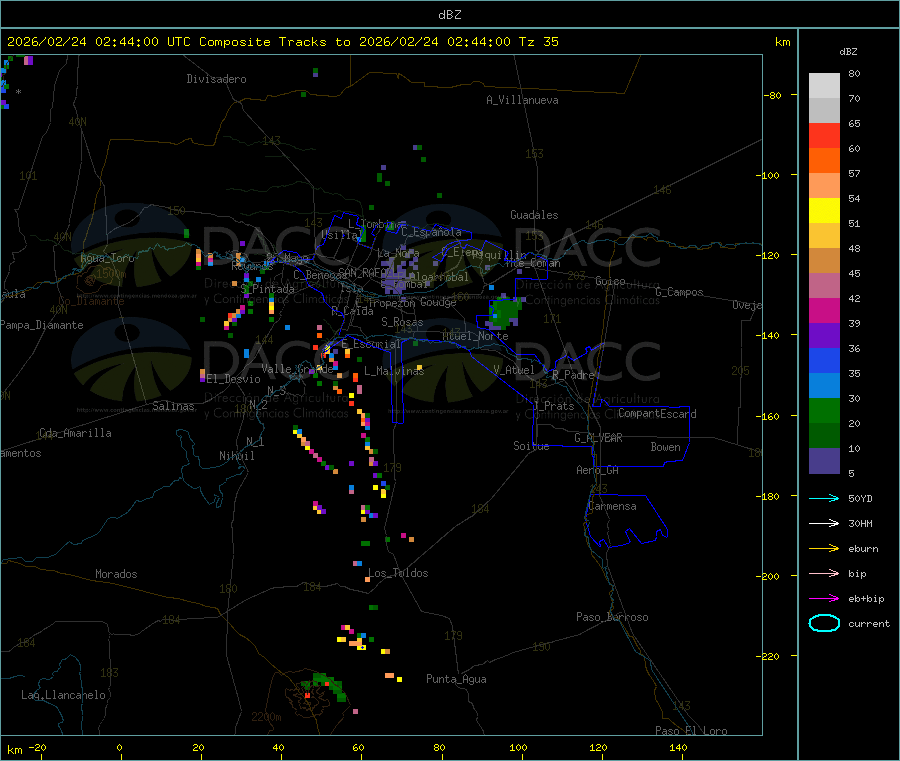Click the Guadales place label
900x761 pixels.
pyautogui.click(x=534, y=215)
